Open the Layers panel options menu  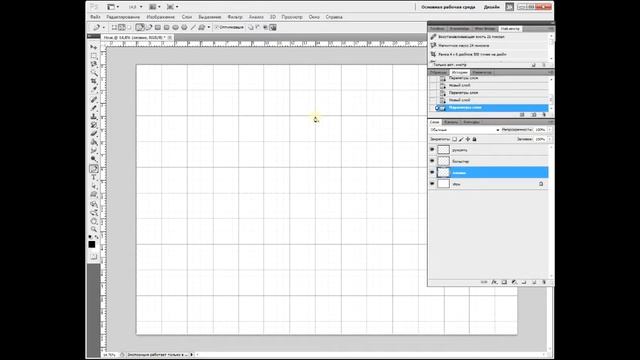point(550,122)
